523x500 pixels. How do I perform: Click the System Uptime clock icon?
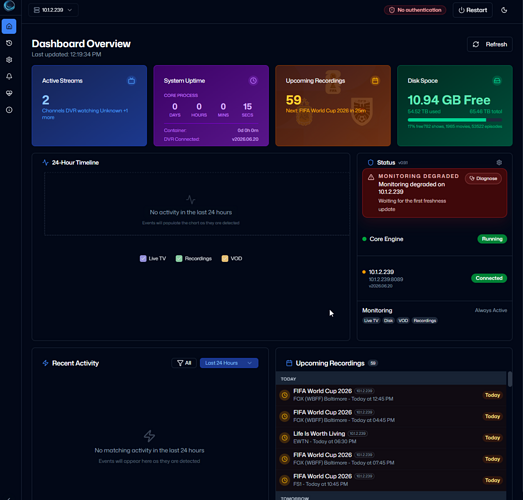coord(253,81)
